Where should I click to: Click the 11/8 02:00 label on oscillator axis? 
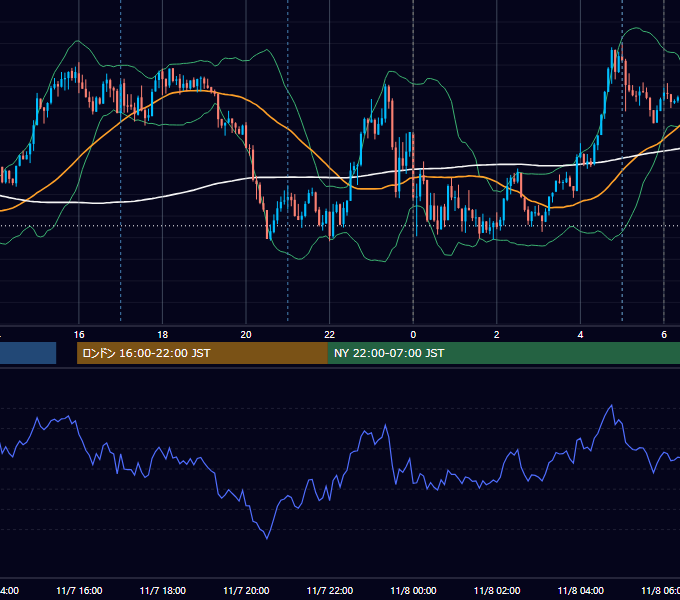[x=497, y=590]
